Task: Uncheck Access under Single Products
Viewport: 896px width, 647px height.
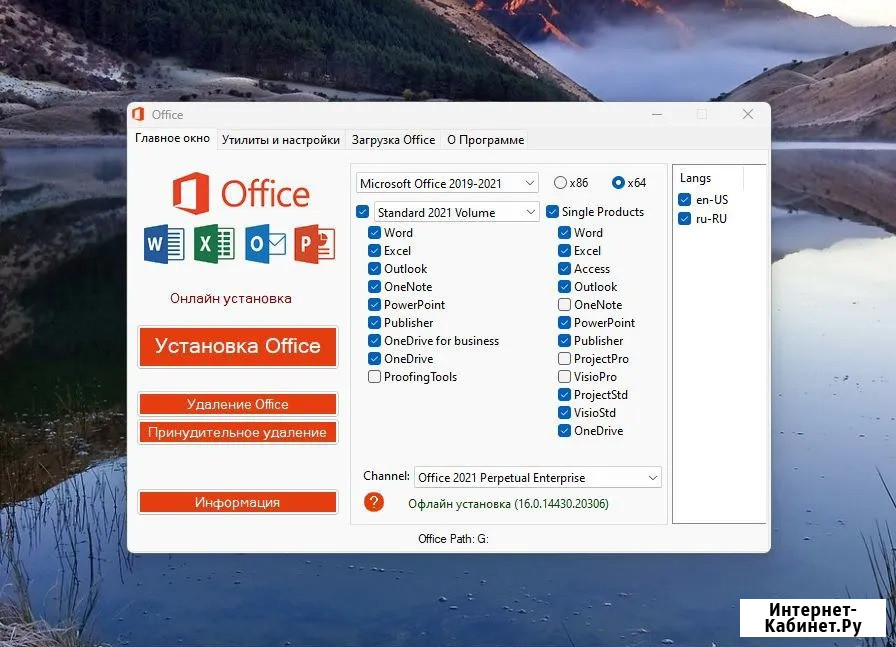Action: (x=564, y=269)
